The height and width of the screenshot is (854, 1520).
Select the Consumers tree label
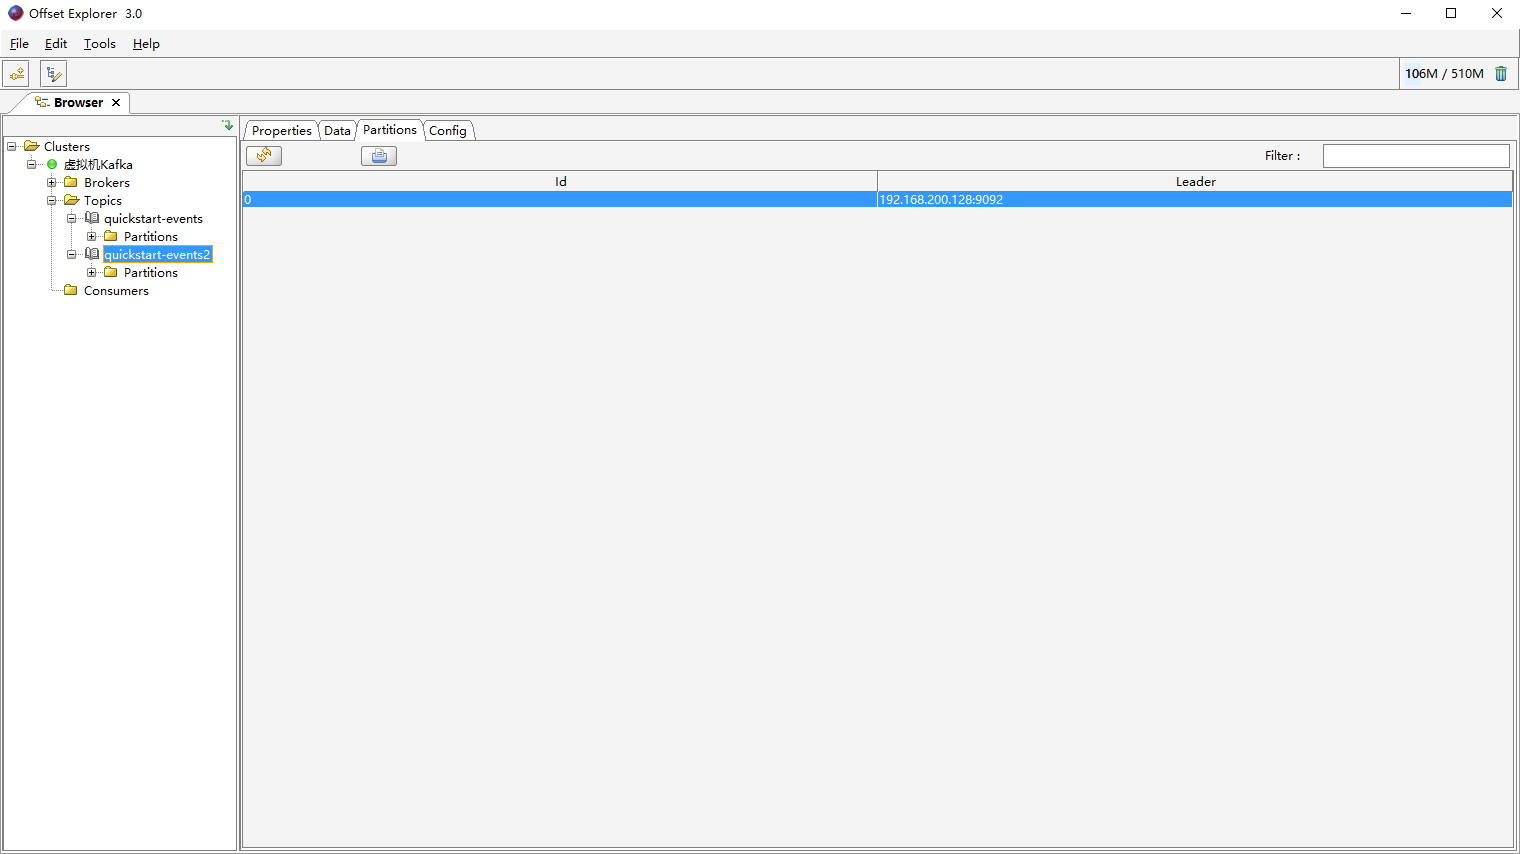(116, 290)
